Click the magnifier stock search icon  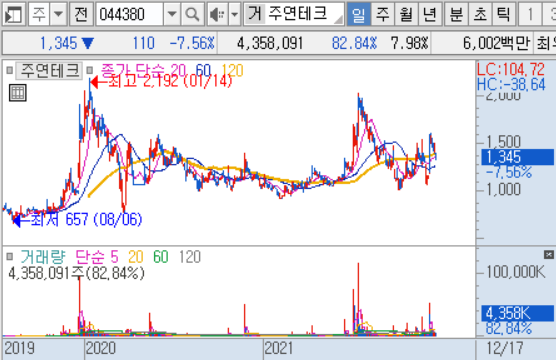click(192, 14)
